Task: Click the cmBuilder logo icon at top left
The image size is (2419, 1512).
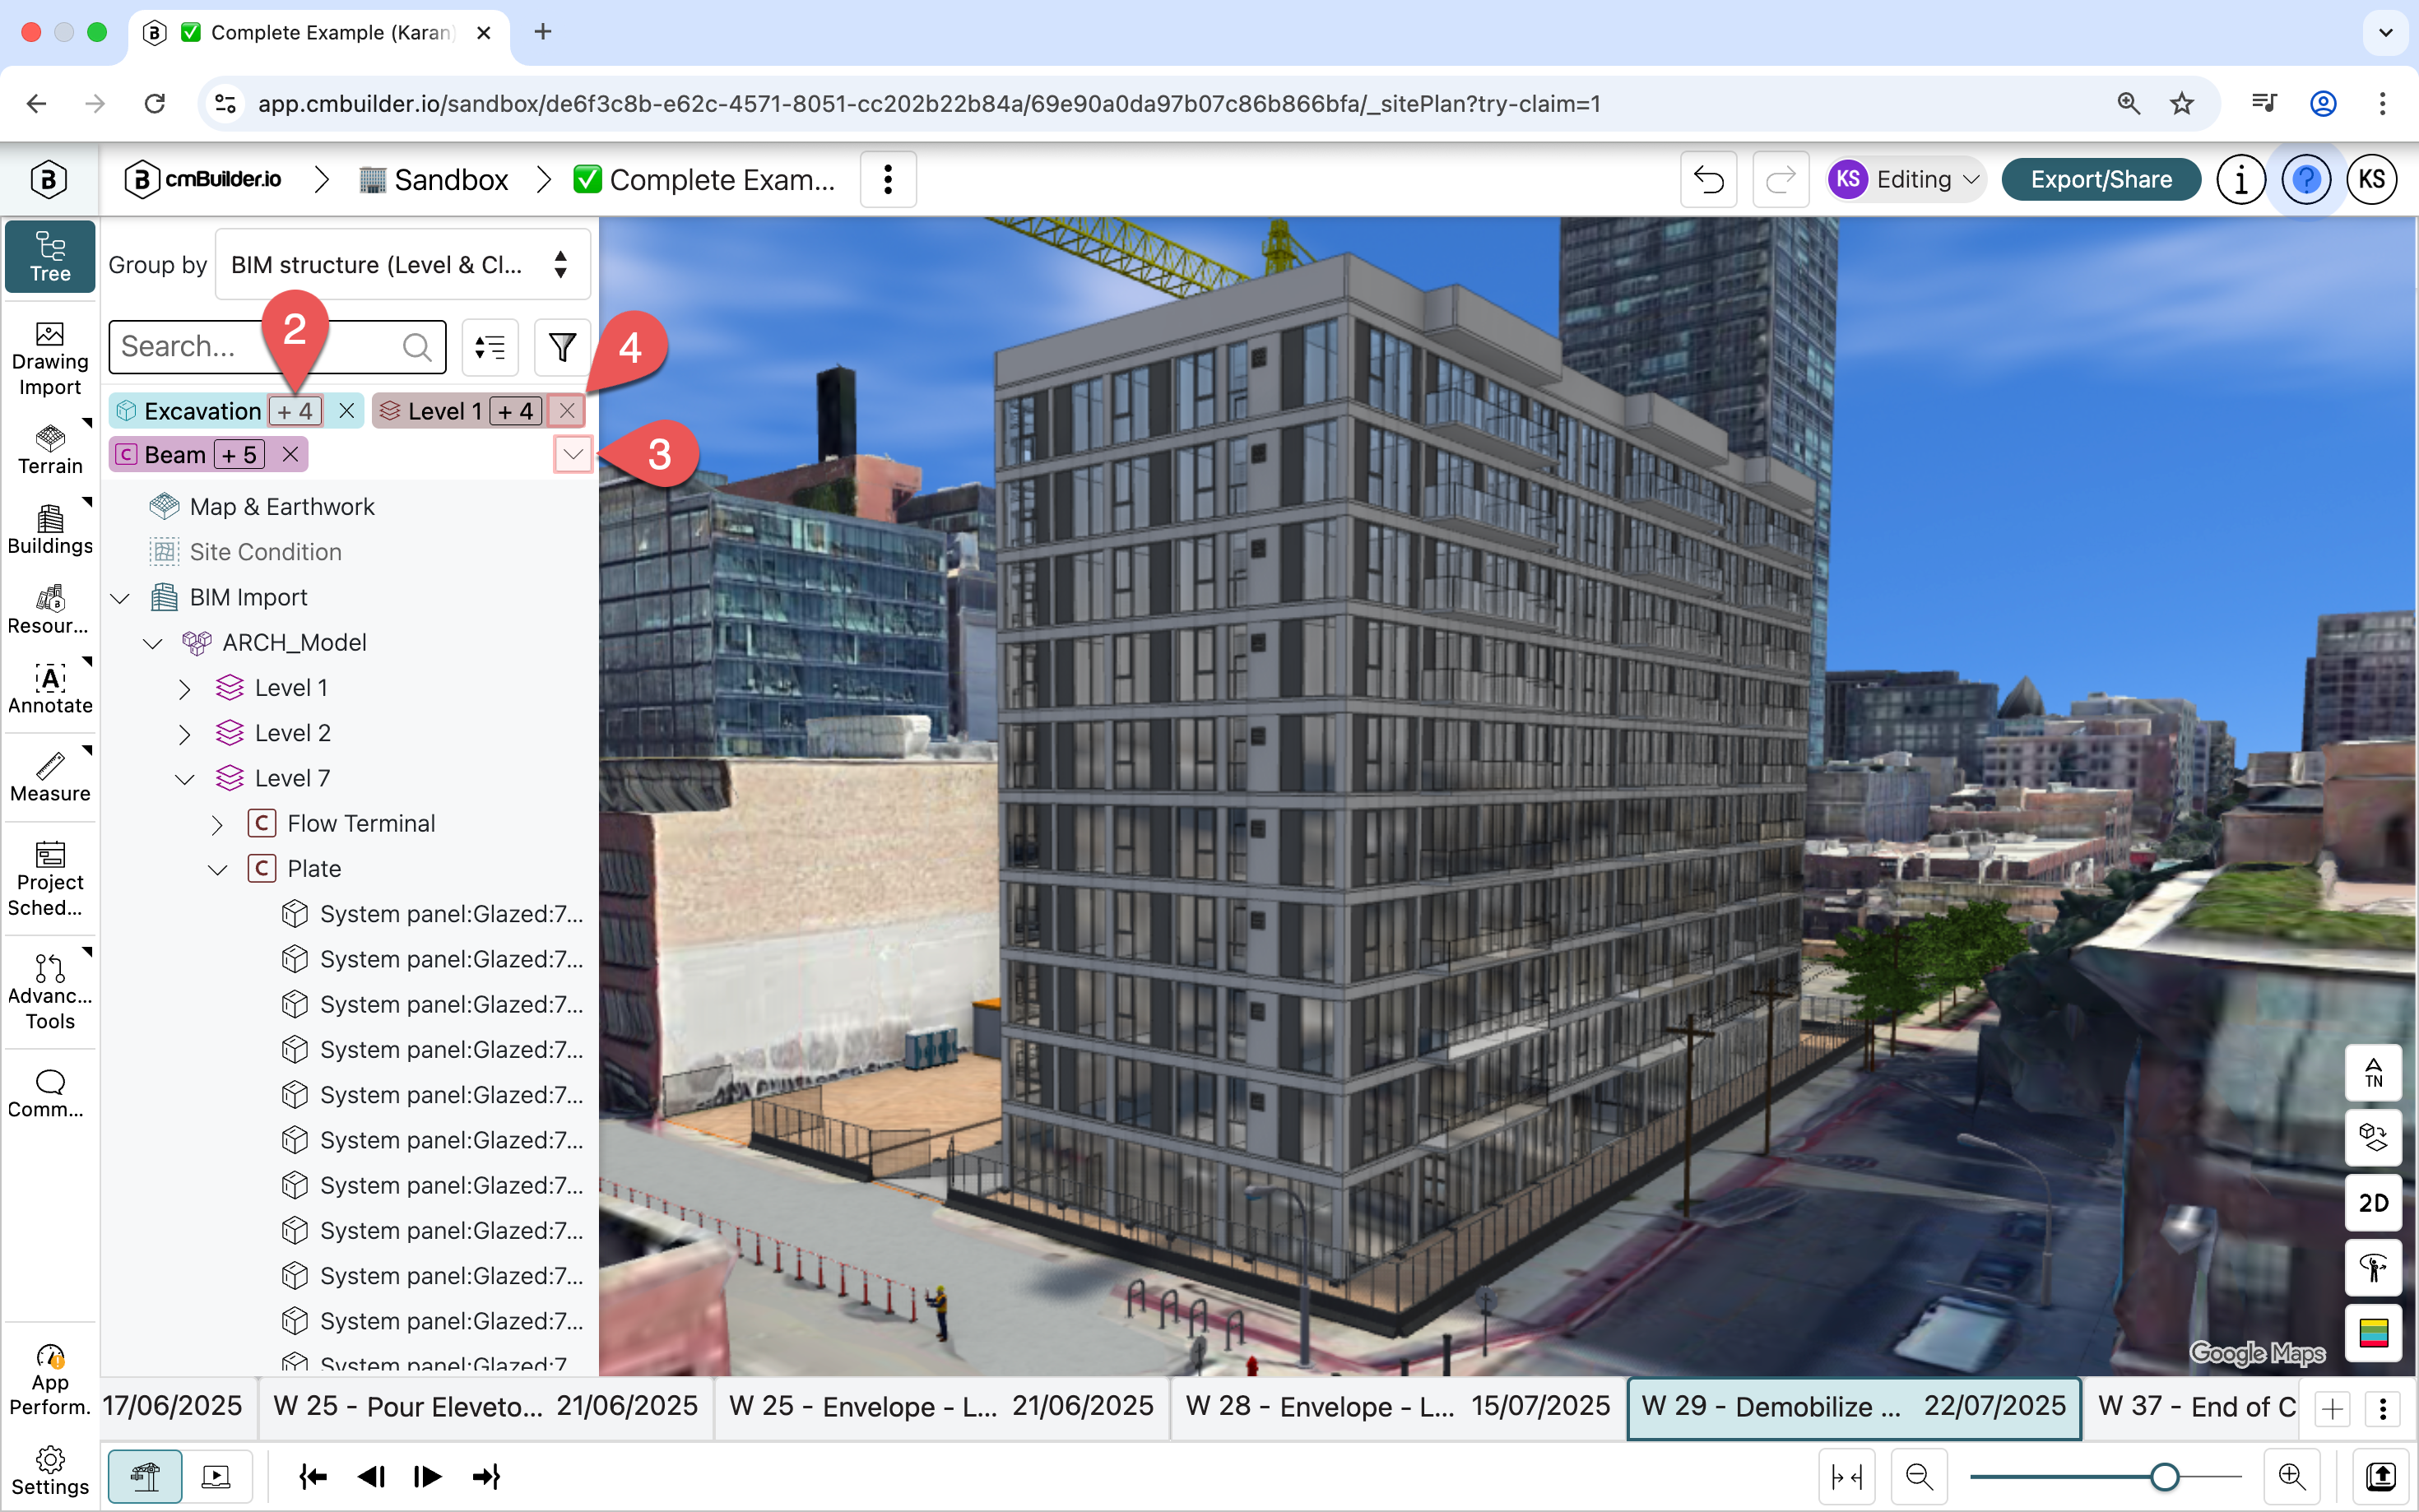Action: 48,180
